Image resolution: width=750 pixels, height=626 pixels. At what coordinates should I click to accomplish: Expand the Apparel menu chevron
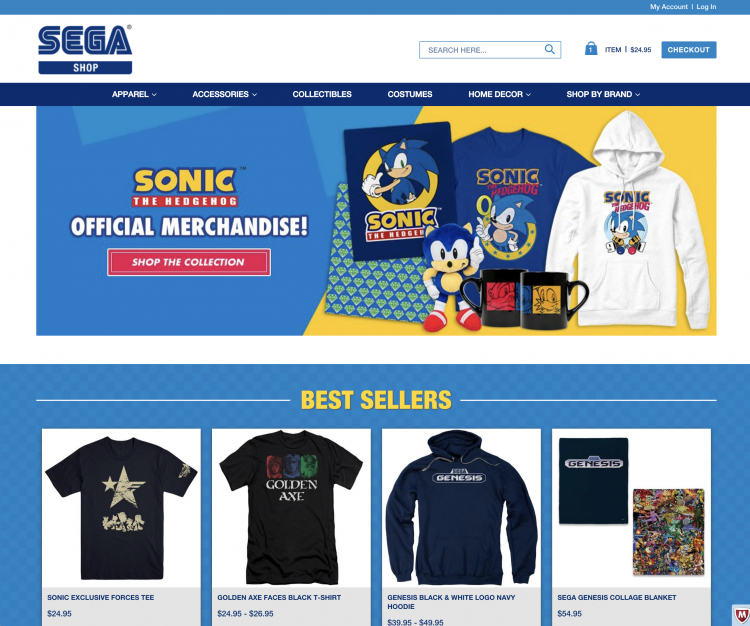click(x=154, y=95)
